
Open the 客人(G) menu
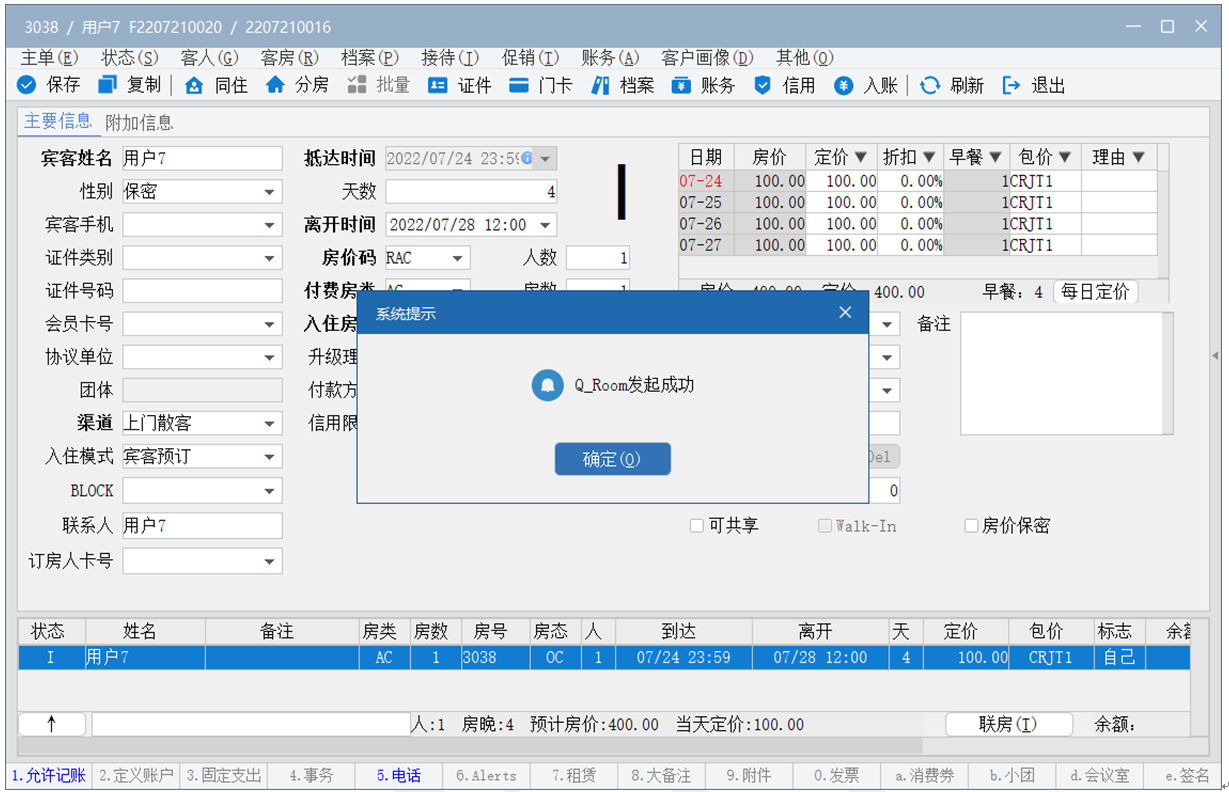(x=210, y=58)
